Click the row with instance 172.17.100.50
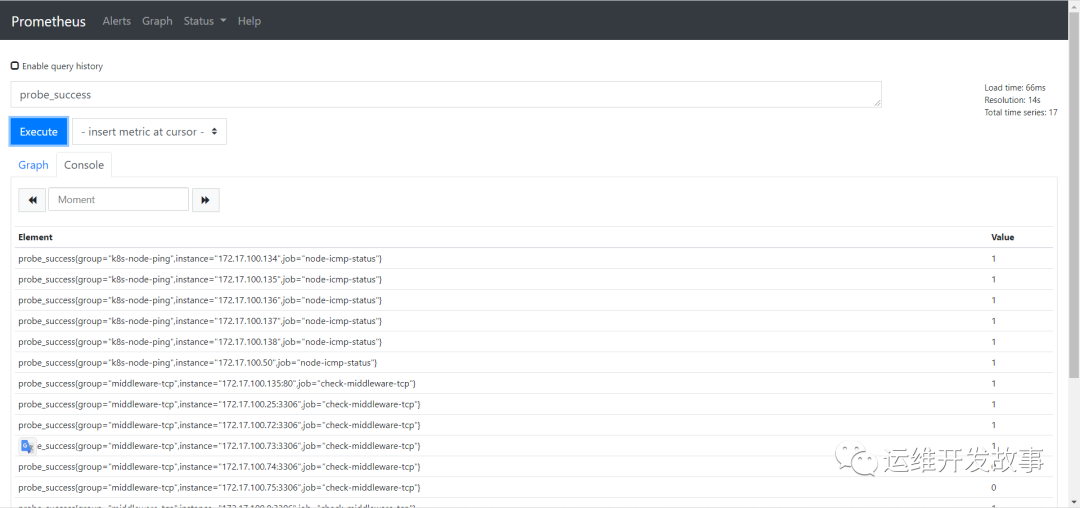Viewport: 1080px width, 508px height. tap(534, 362)
